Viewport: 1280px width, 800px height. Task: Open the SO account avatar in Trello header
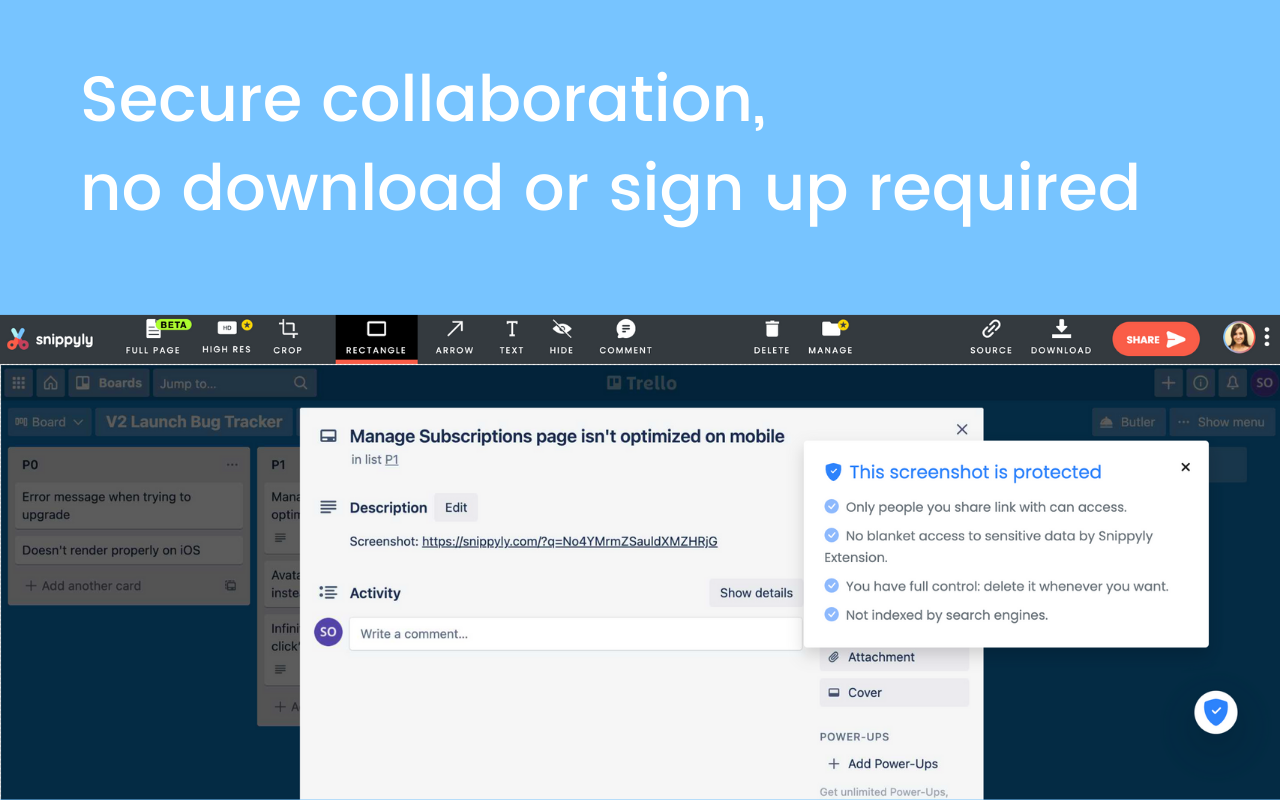[x=1264, y=383]
